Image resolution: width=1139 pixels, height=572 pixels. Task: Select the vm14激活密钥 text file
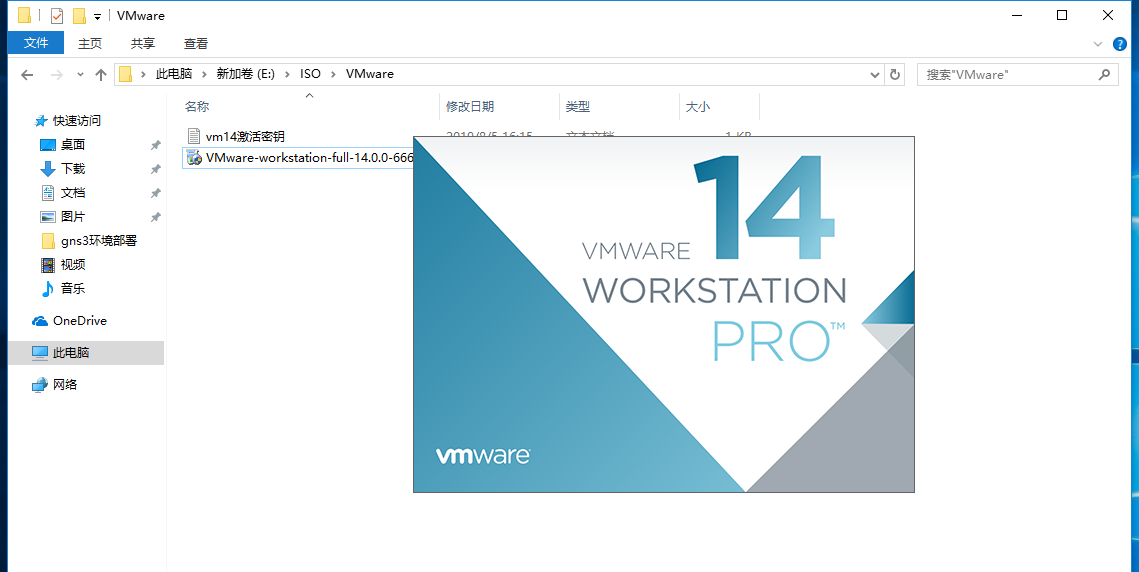coord(245,136)
